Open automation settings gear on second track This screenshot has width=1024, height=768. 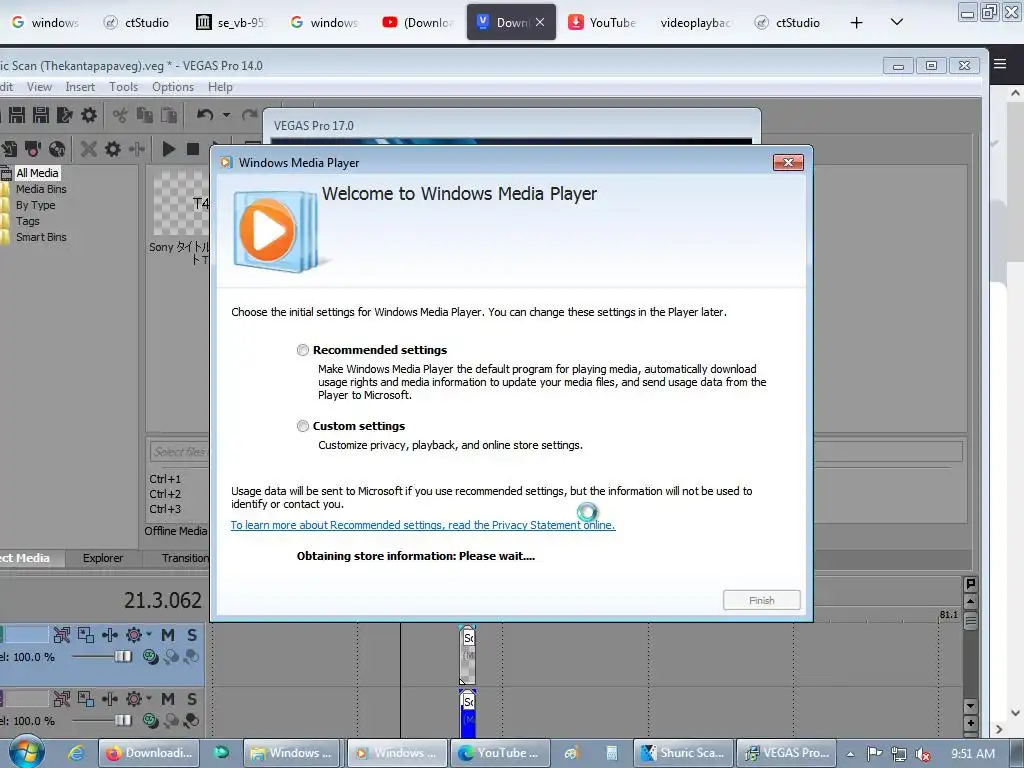[134, 699]
